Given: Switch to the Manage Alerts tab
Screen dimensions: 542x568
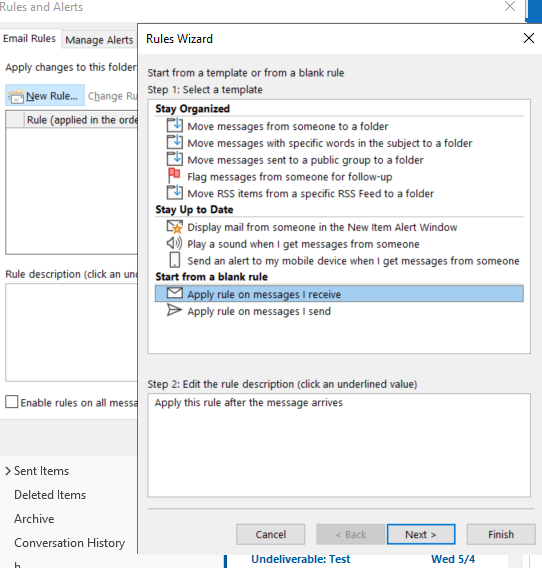Looking at the screenshot, I should [99, 39].
